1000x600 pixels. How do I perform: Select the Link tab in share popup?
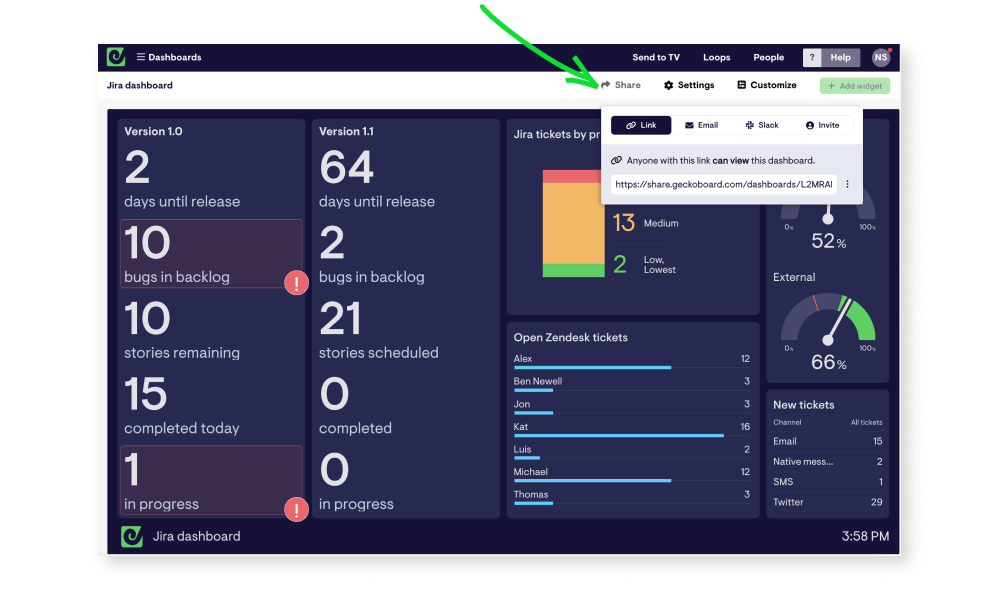[x=641, y=125]
